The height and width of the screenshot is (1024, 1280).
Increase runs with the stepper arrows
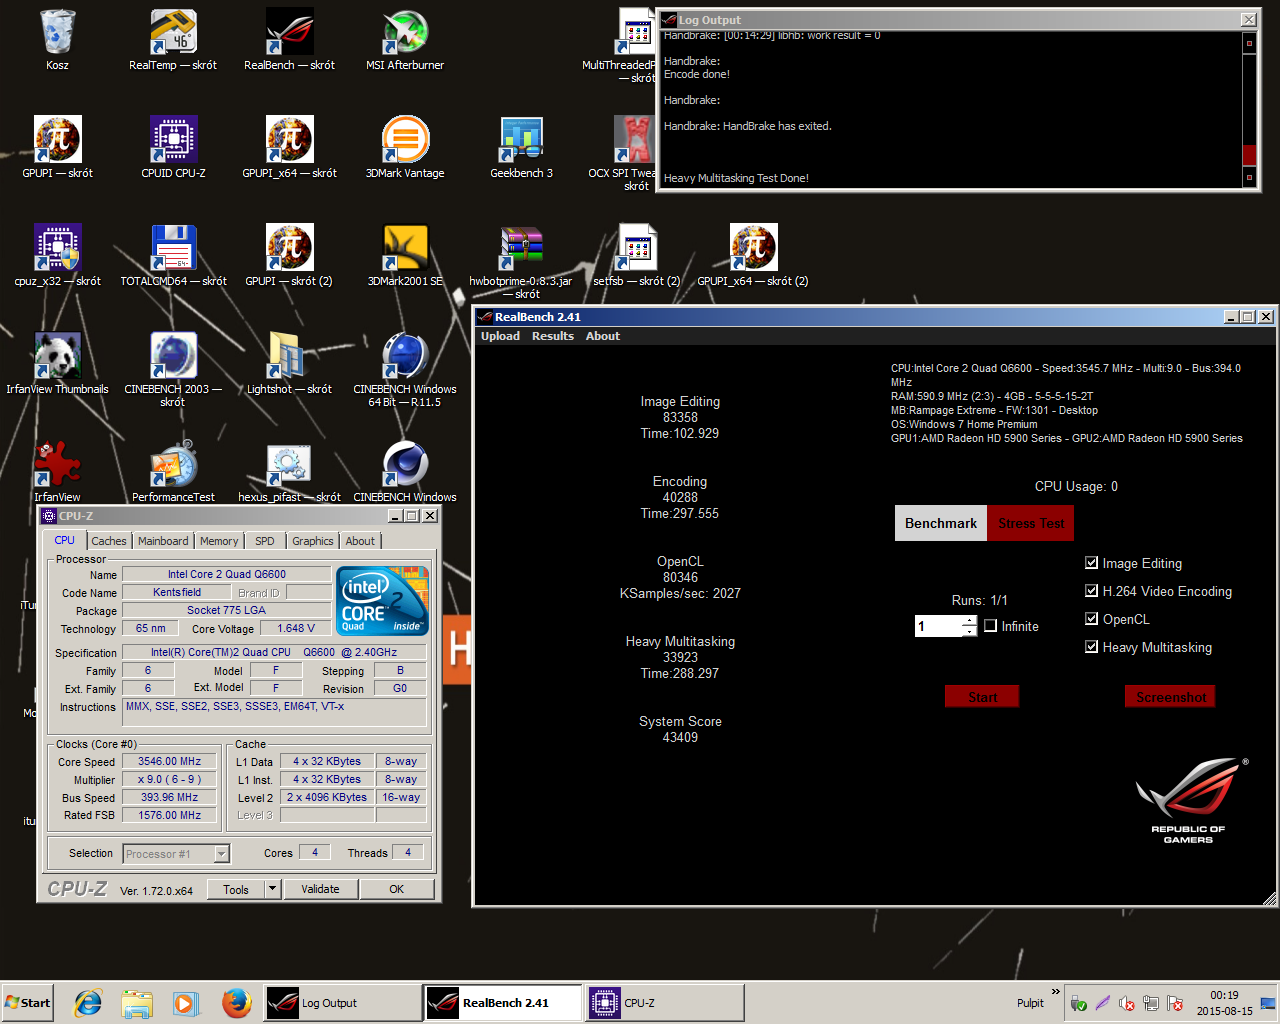[x=969, y=621]
